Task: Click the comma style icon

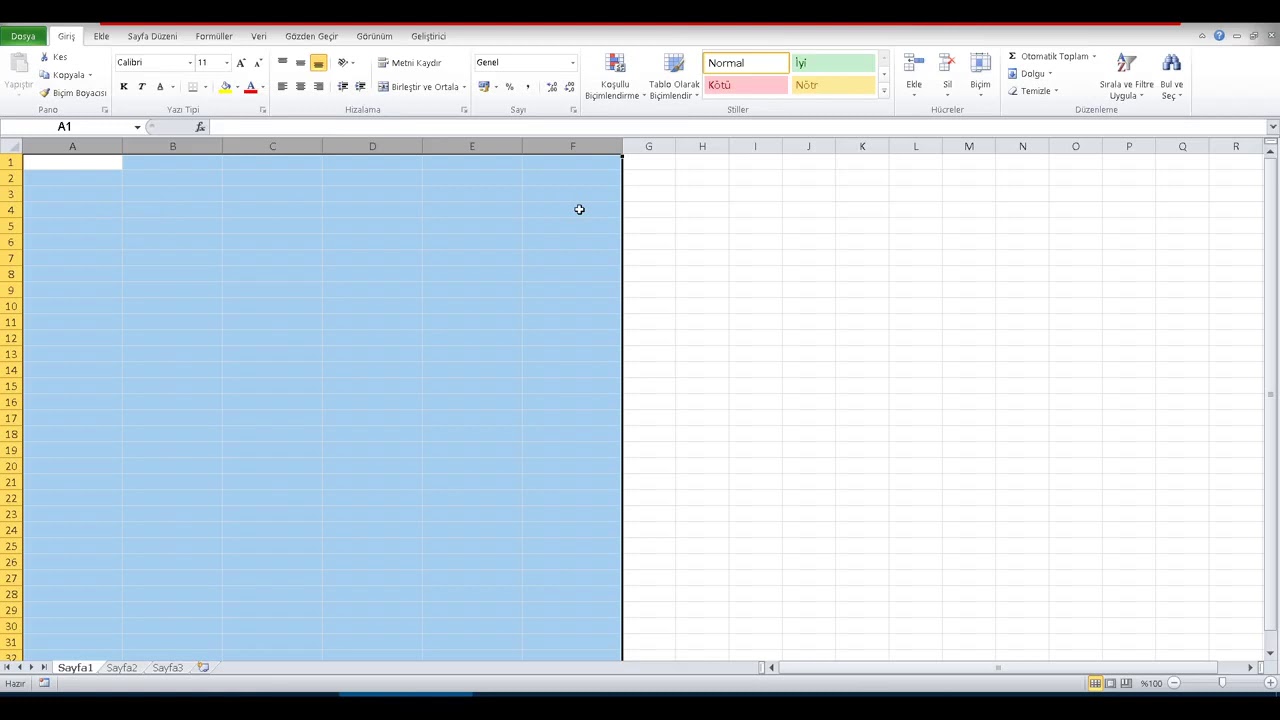Action: click(527, 87)
